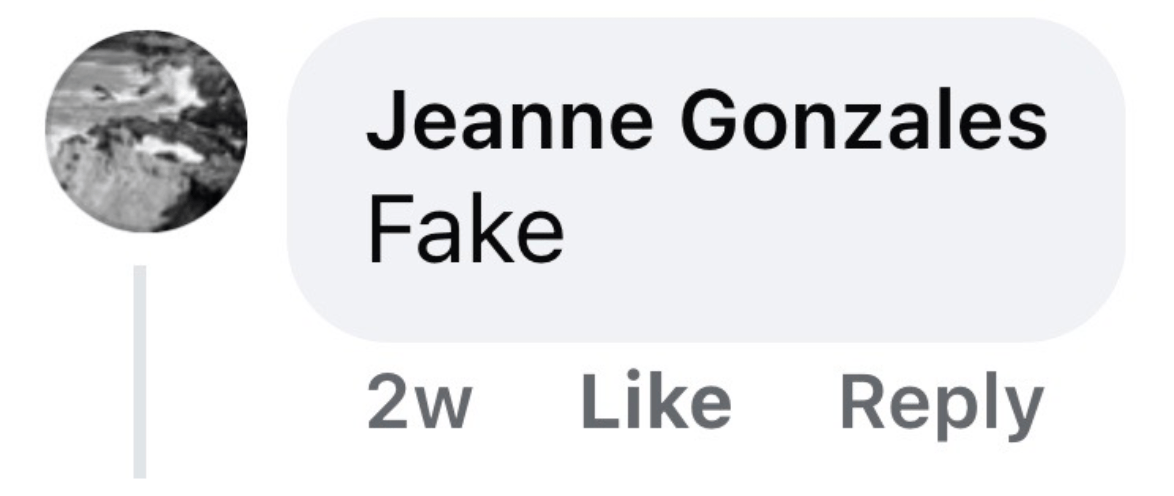Image resolution: width=1174 pixels, height=496 pixels.
Task: Click the 2w comment timestamp
Action: (419, 404)
